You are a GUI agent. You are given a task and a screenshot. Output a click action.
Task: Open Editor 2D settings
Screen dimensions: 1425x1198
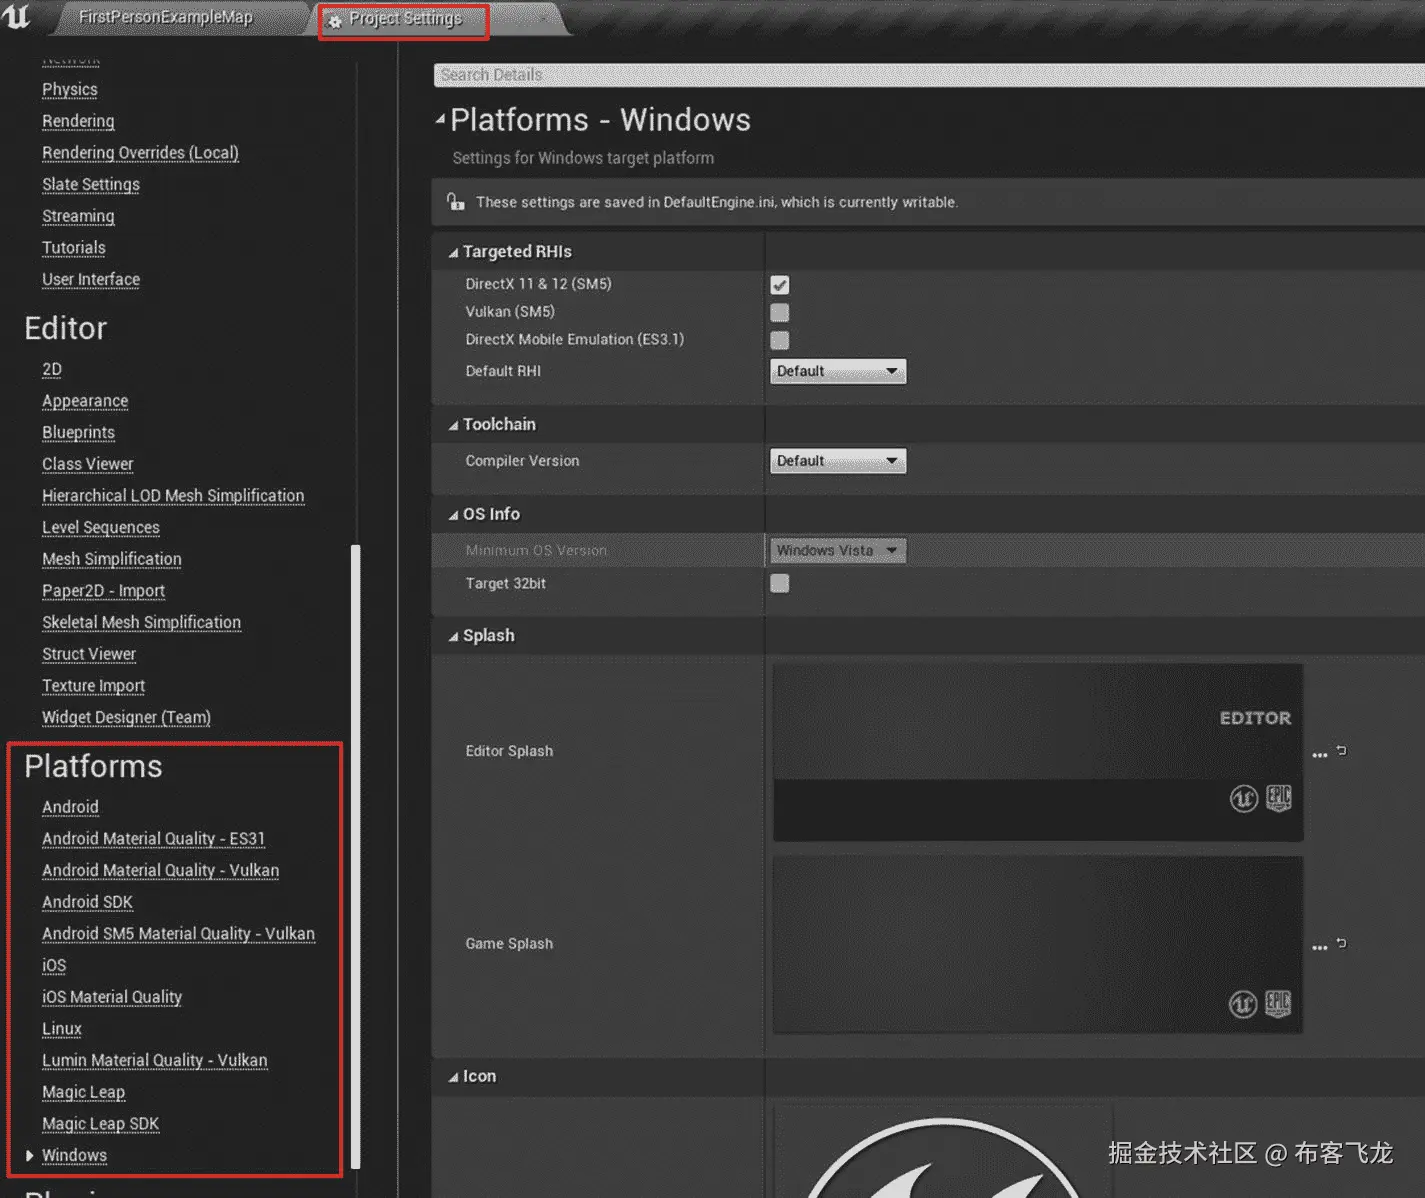(x=52, y=369)
